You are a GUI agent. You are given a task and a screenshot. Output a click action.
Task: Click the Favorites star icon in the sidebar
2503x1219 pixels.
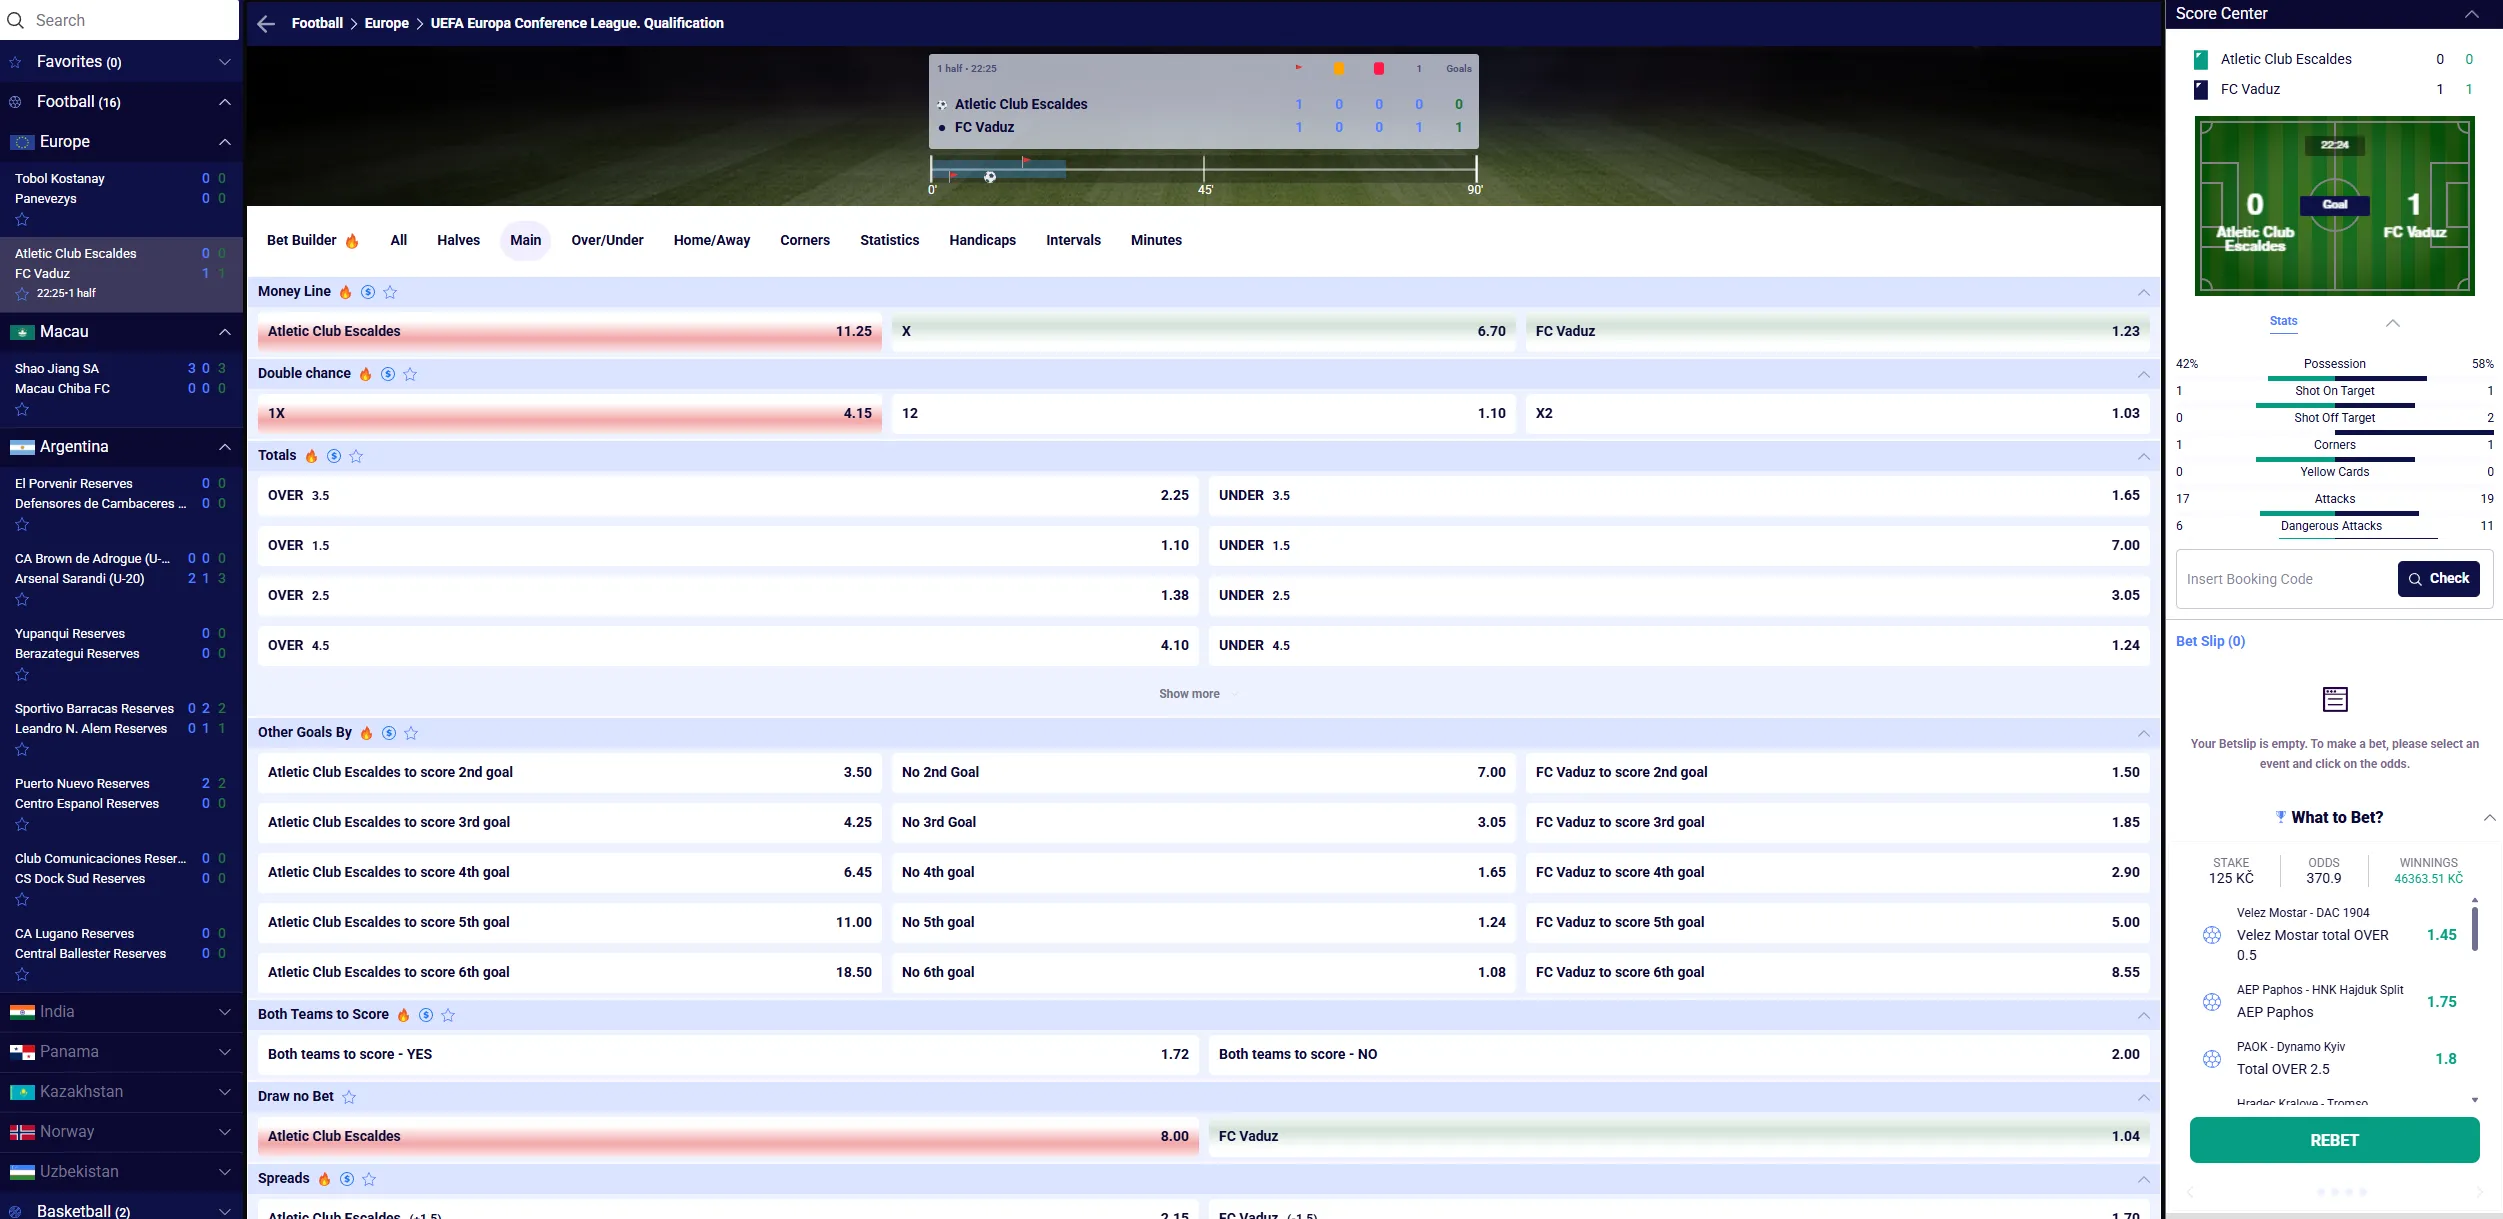click(15, 62)
